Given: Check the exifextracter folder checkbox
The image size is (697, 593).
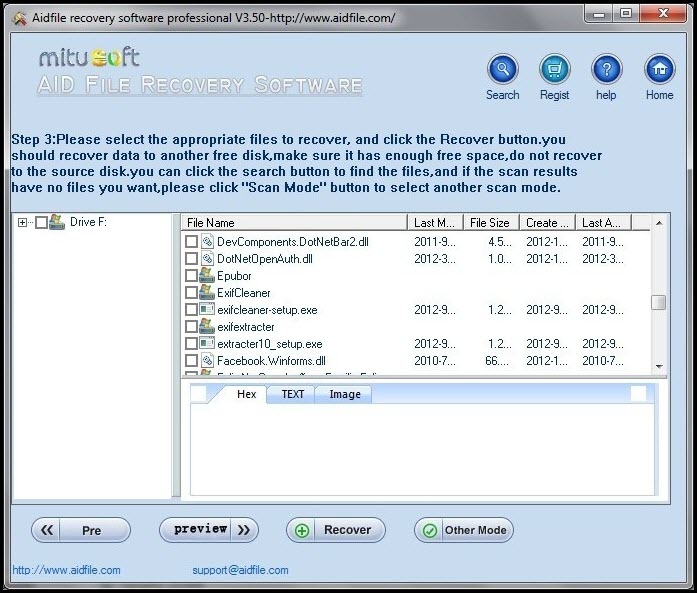Looking at the screenshot, I should 191,326.
